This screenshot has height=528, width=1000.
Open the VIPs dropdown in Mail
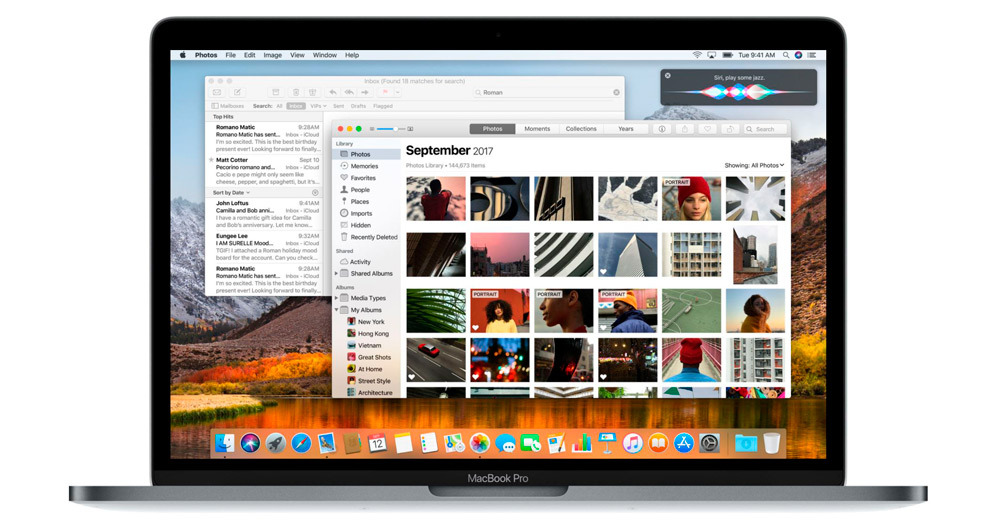(x=318, y=106)
